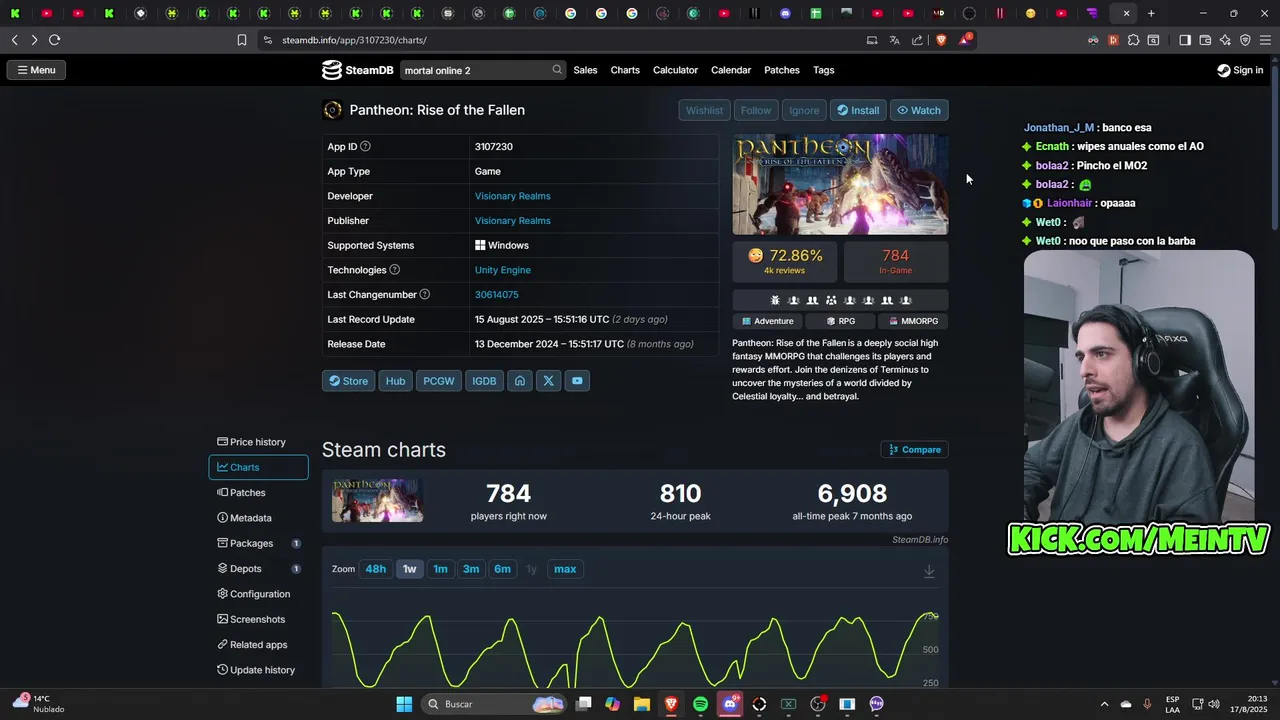Set chart zoom to 1m
The width and height of the screenshot is (1280, 720).
point(440,569)
